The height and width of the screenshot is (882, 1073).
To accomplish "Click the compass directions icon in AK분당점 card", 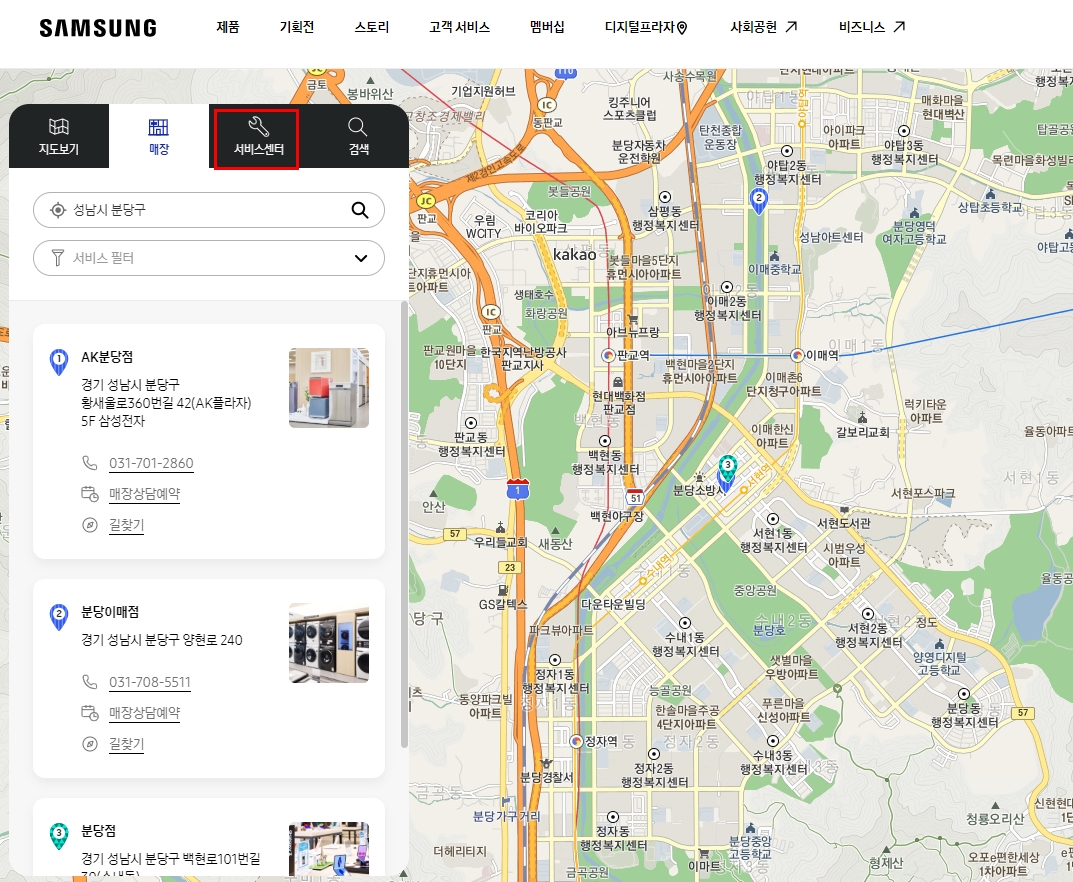I will click(x=90, y=525).
